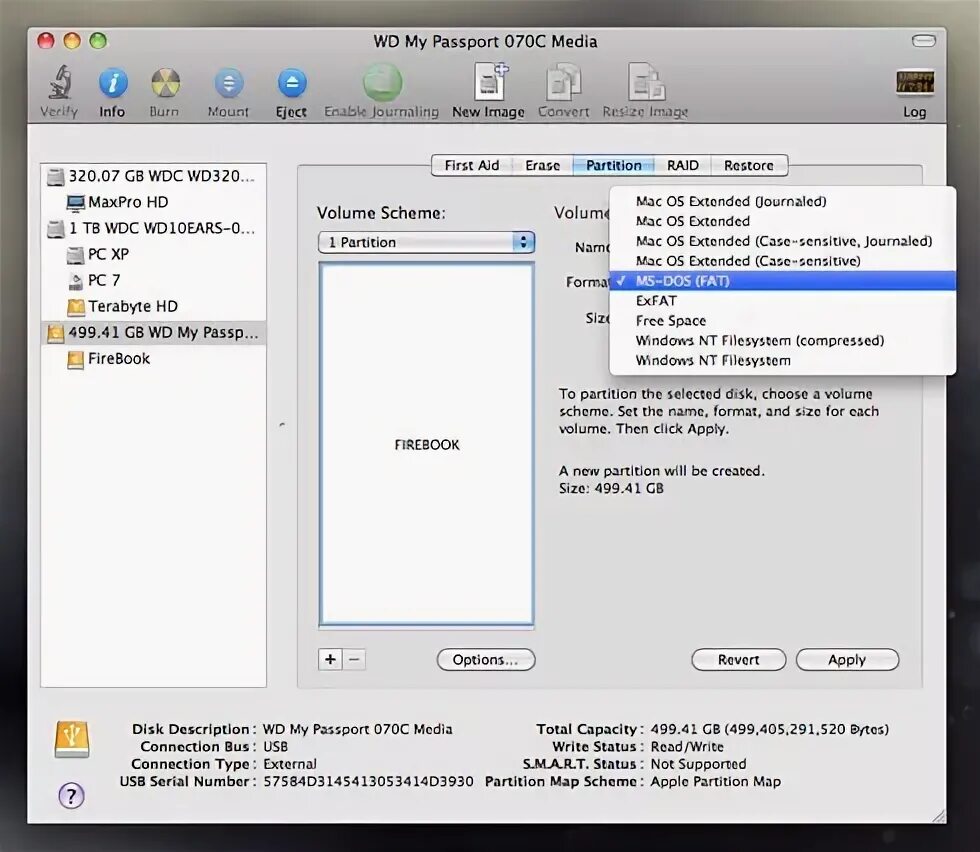Click the USB disk icon at bottom
Screen dimensions: 980x852
(x=72, y=739)
